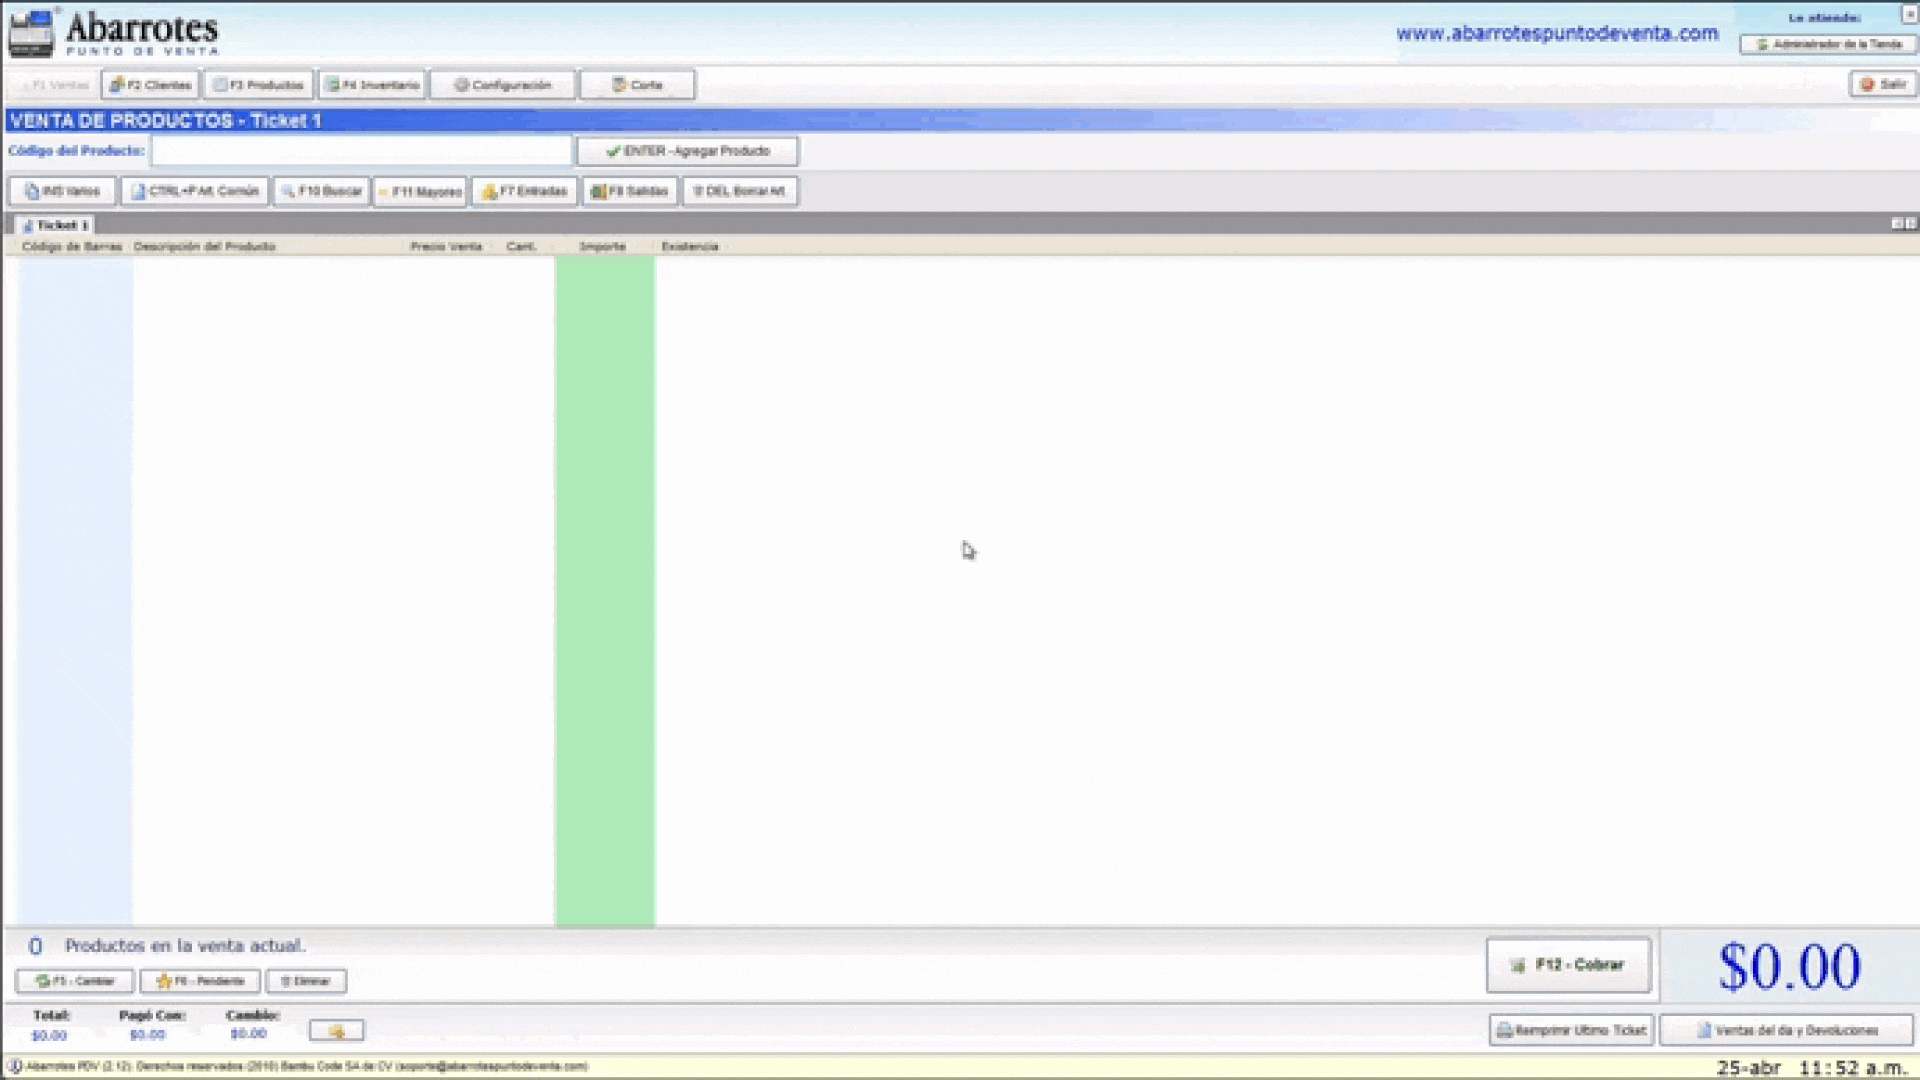
Task: Click Eliminar to clear the sale
Action: pyautogui.click(x=306, y=981)
